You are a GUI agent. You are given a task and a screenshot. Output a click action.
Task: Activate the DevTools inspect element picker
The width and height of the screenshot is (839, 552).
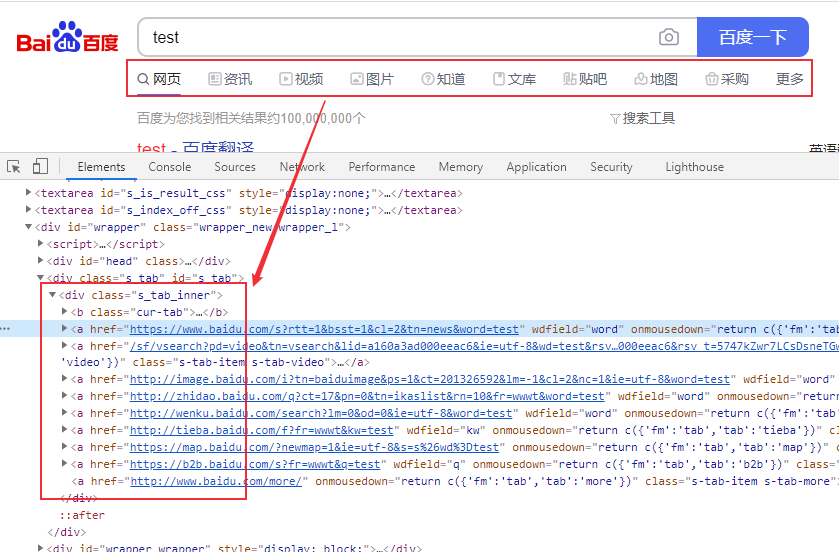[x=14, y=166]
